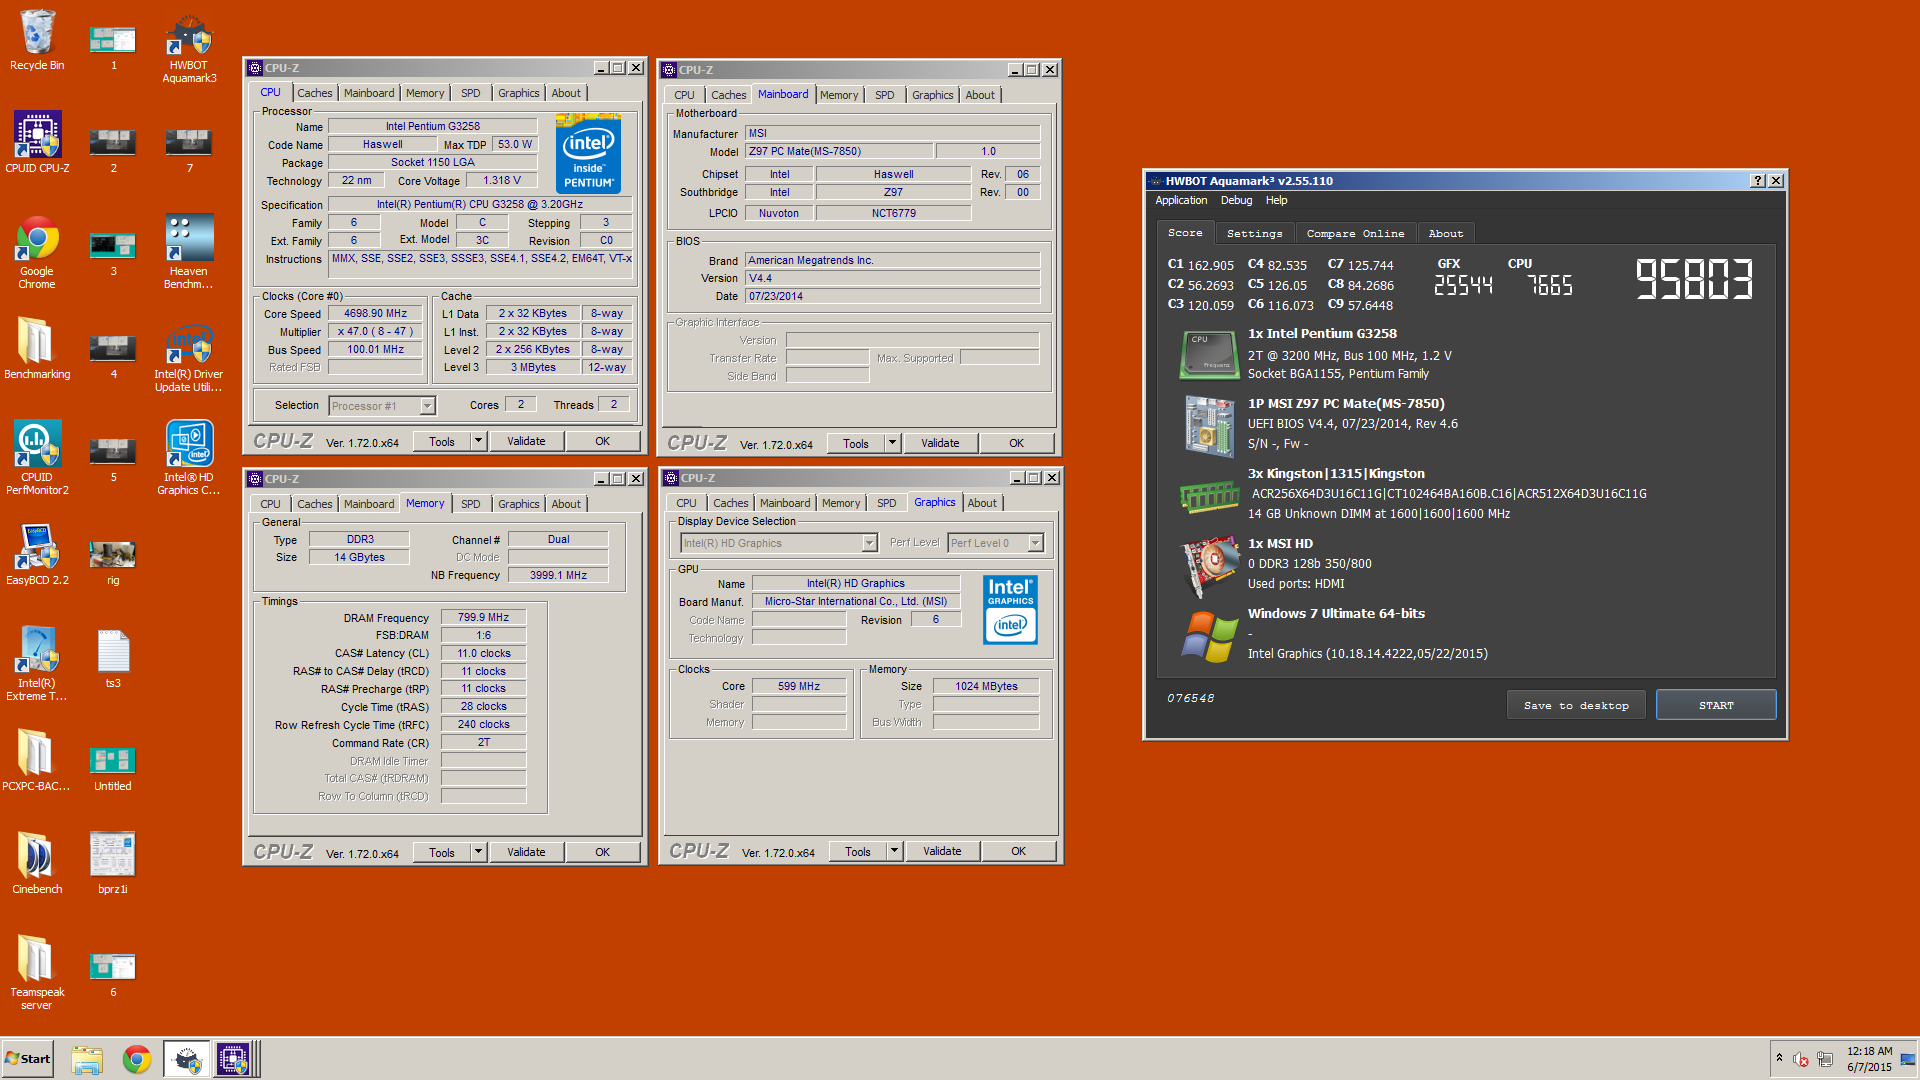Click the Intel Graphics logo in CPU-Z

tap(1010, 609)
